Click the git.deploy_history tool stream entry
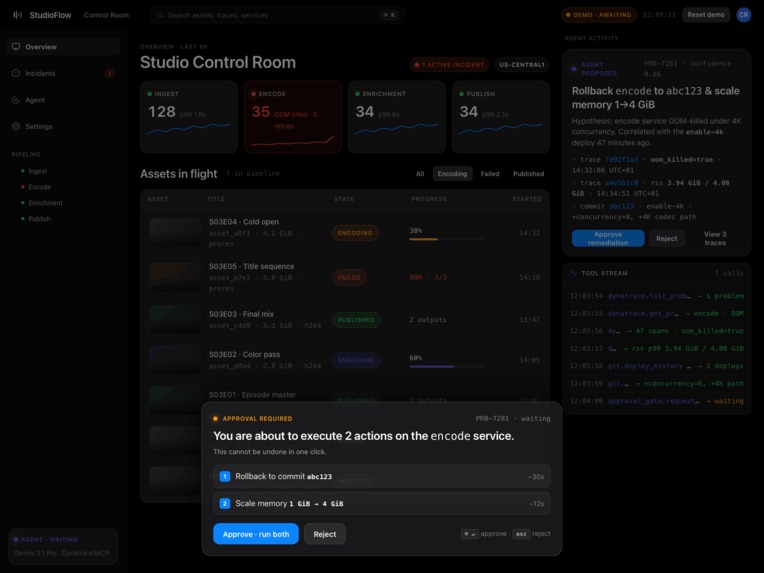Image resolution: width=764 pixels, height=573 pixels. pos(656,366)
